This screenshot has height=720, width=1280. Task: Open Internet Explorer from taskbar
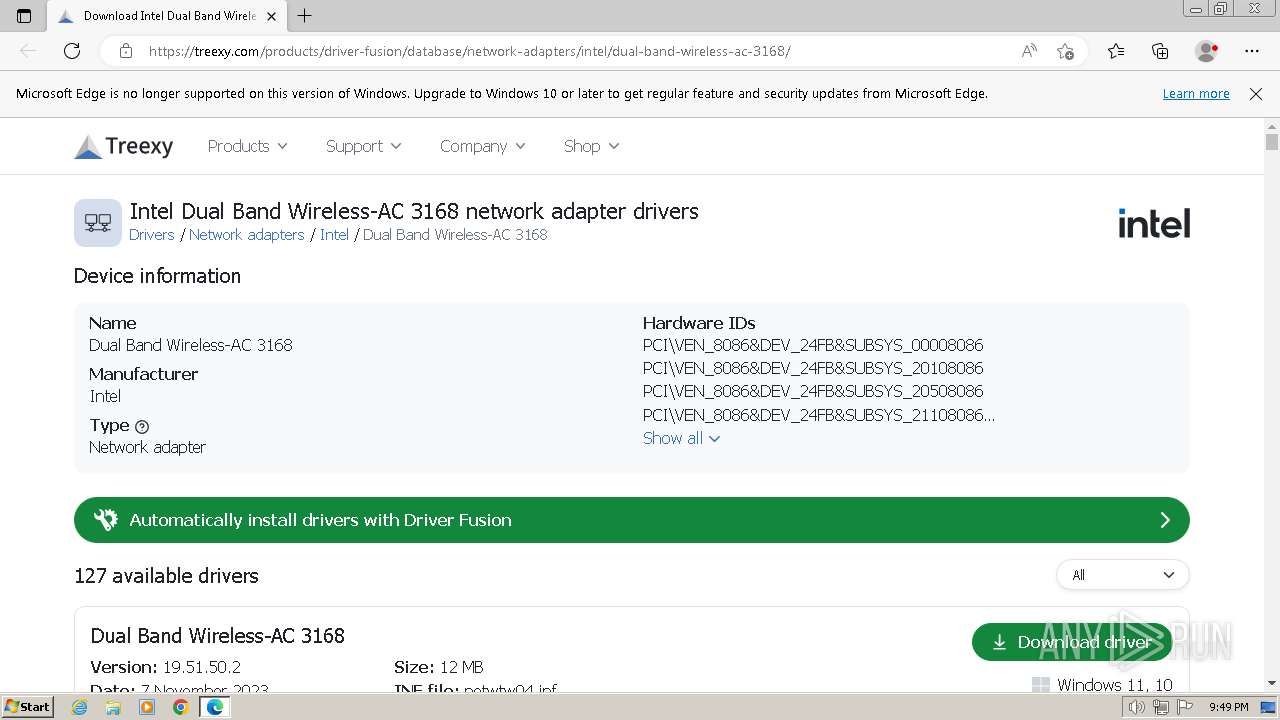point(80,707)
